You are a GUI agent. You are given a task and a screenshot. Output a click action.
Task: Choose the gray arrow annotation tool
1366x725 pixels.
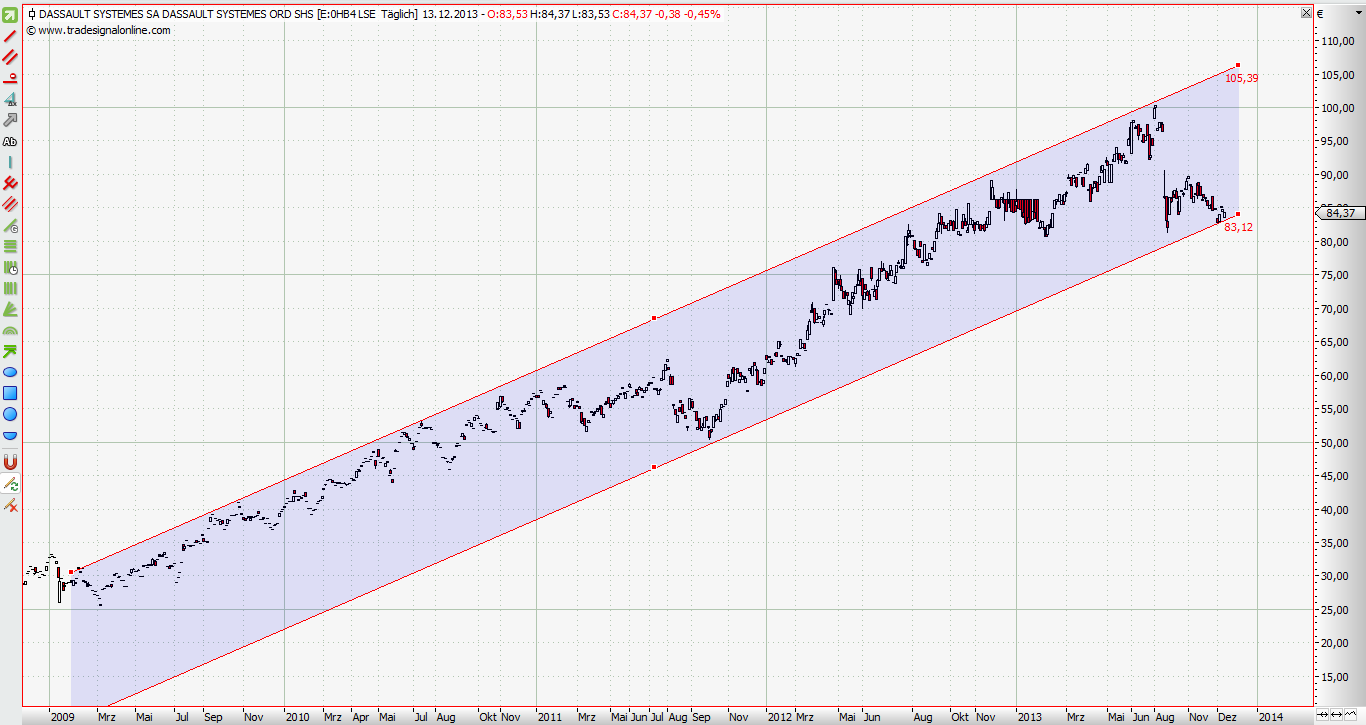[x=10, y=120]
